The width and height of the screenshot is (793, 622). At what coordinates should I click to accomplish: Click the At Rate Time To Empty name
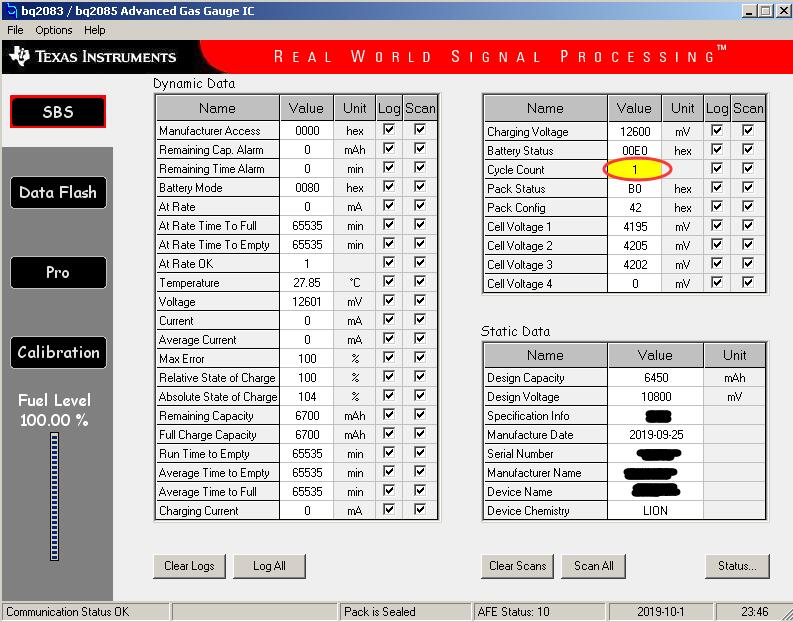point(214,245)
